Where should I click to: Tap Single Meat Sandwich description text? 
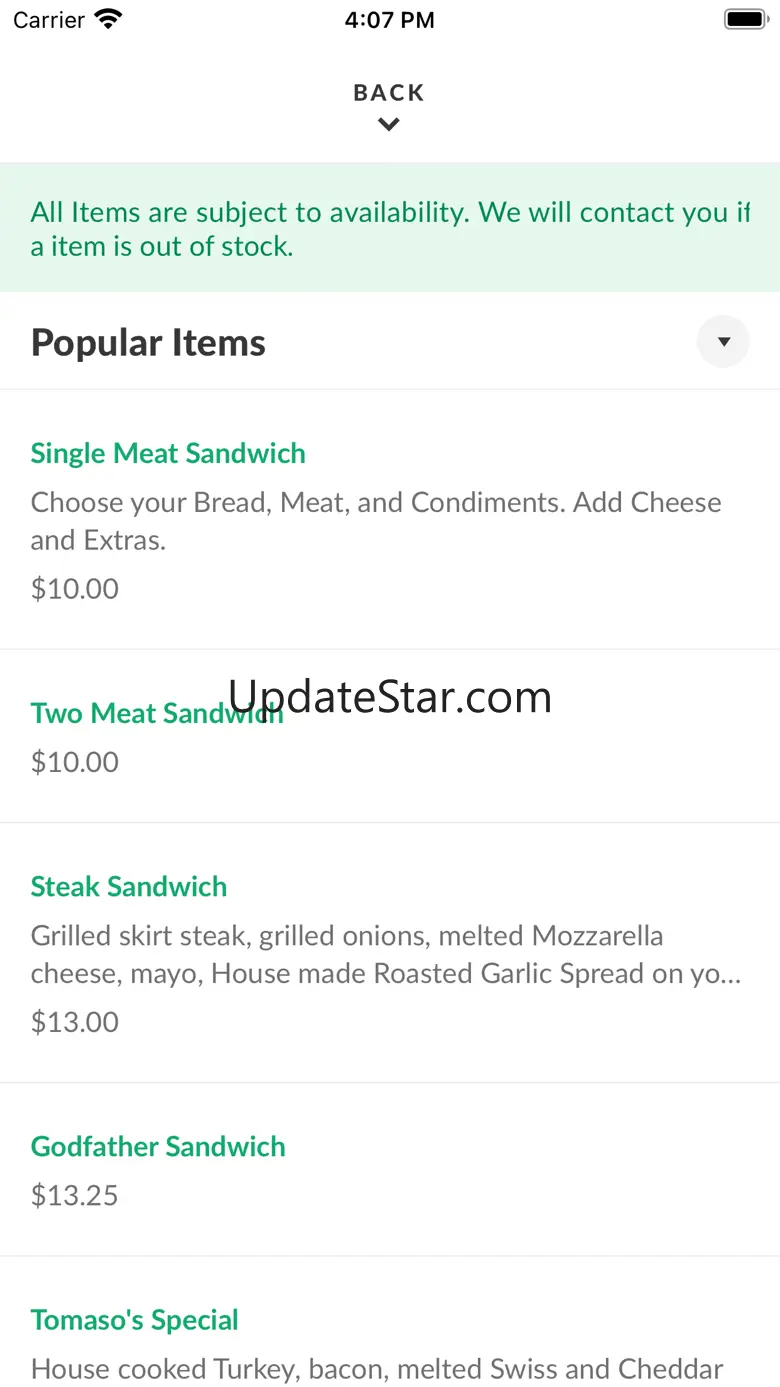pos(376,521)
